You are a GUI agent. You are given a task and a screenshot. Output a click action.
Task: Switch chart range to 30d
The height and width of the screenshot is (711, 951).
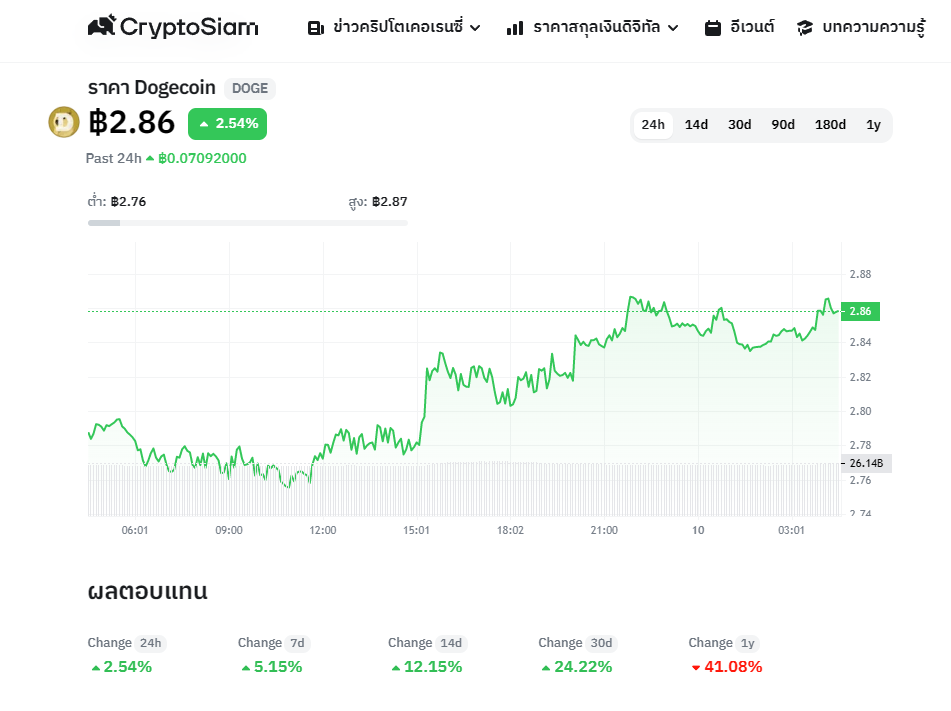[x=739, y=125]
